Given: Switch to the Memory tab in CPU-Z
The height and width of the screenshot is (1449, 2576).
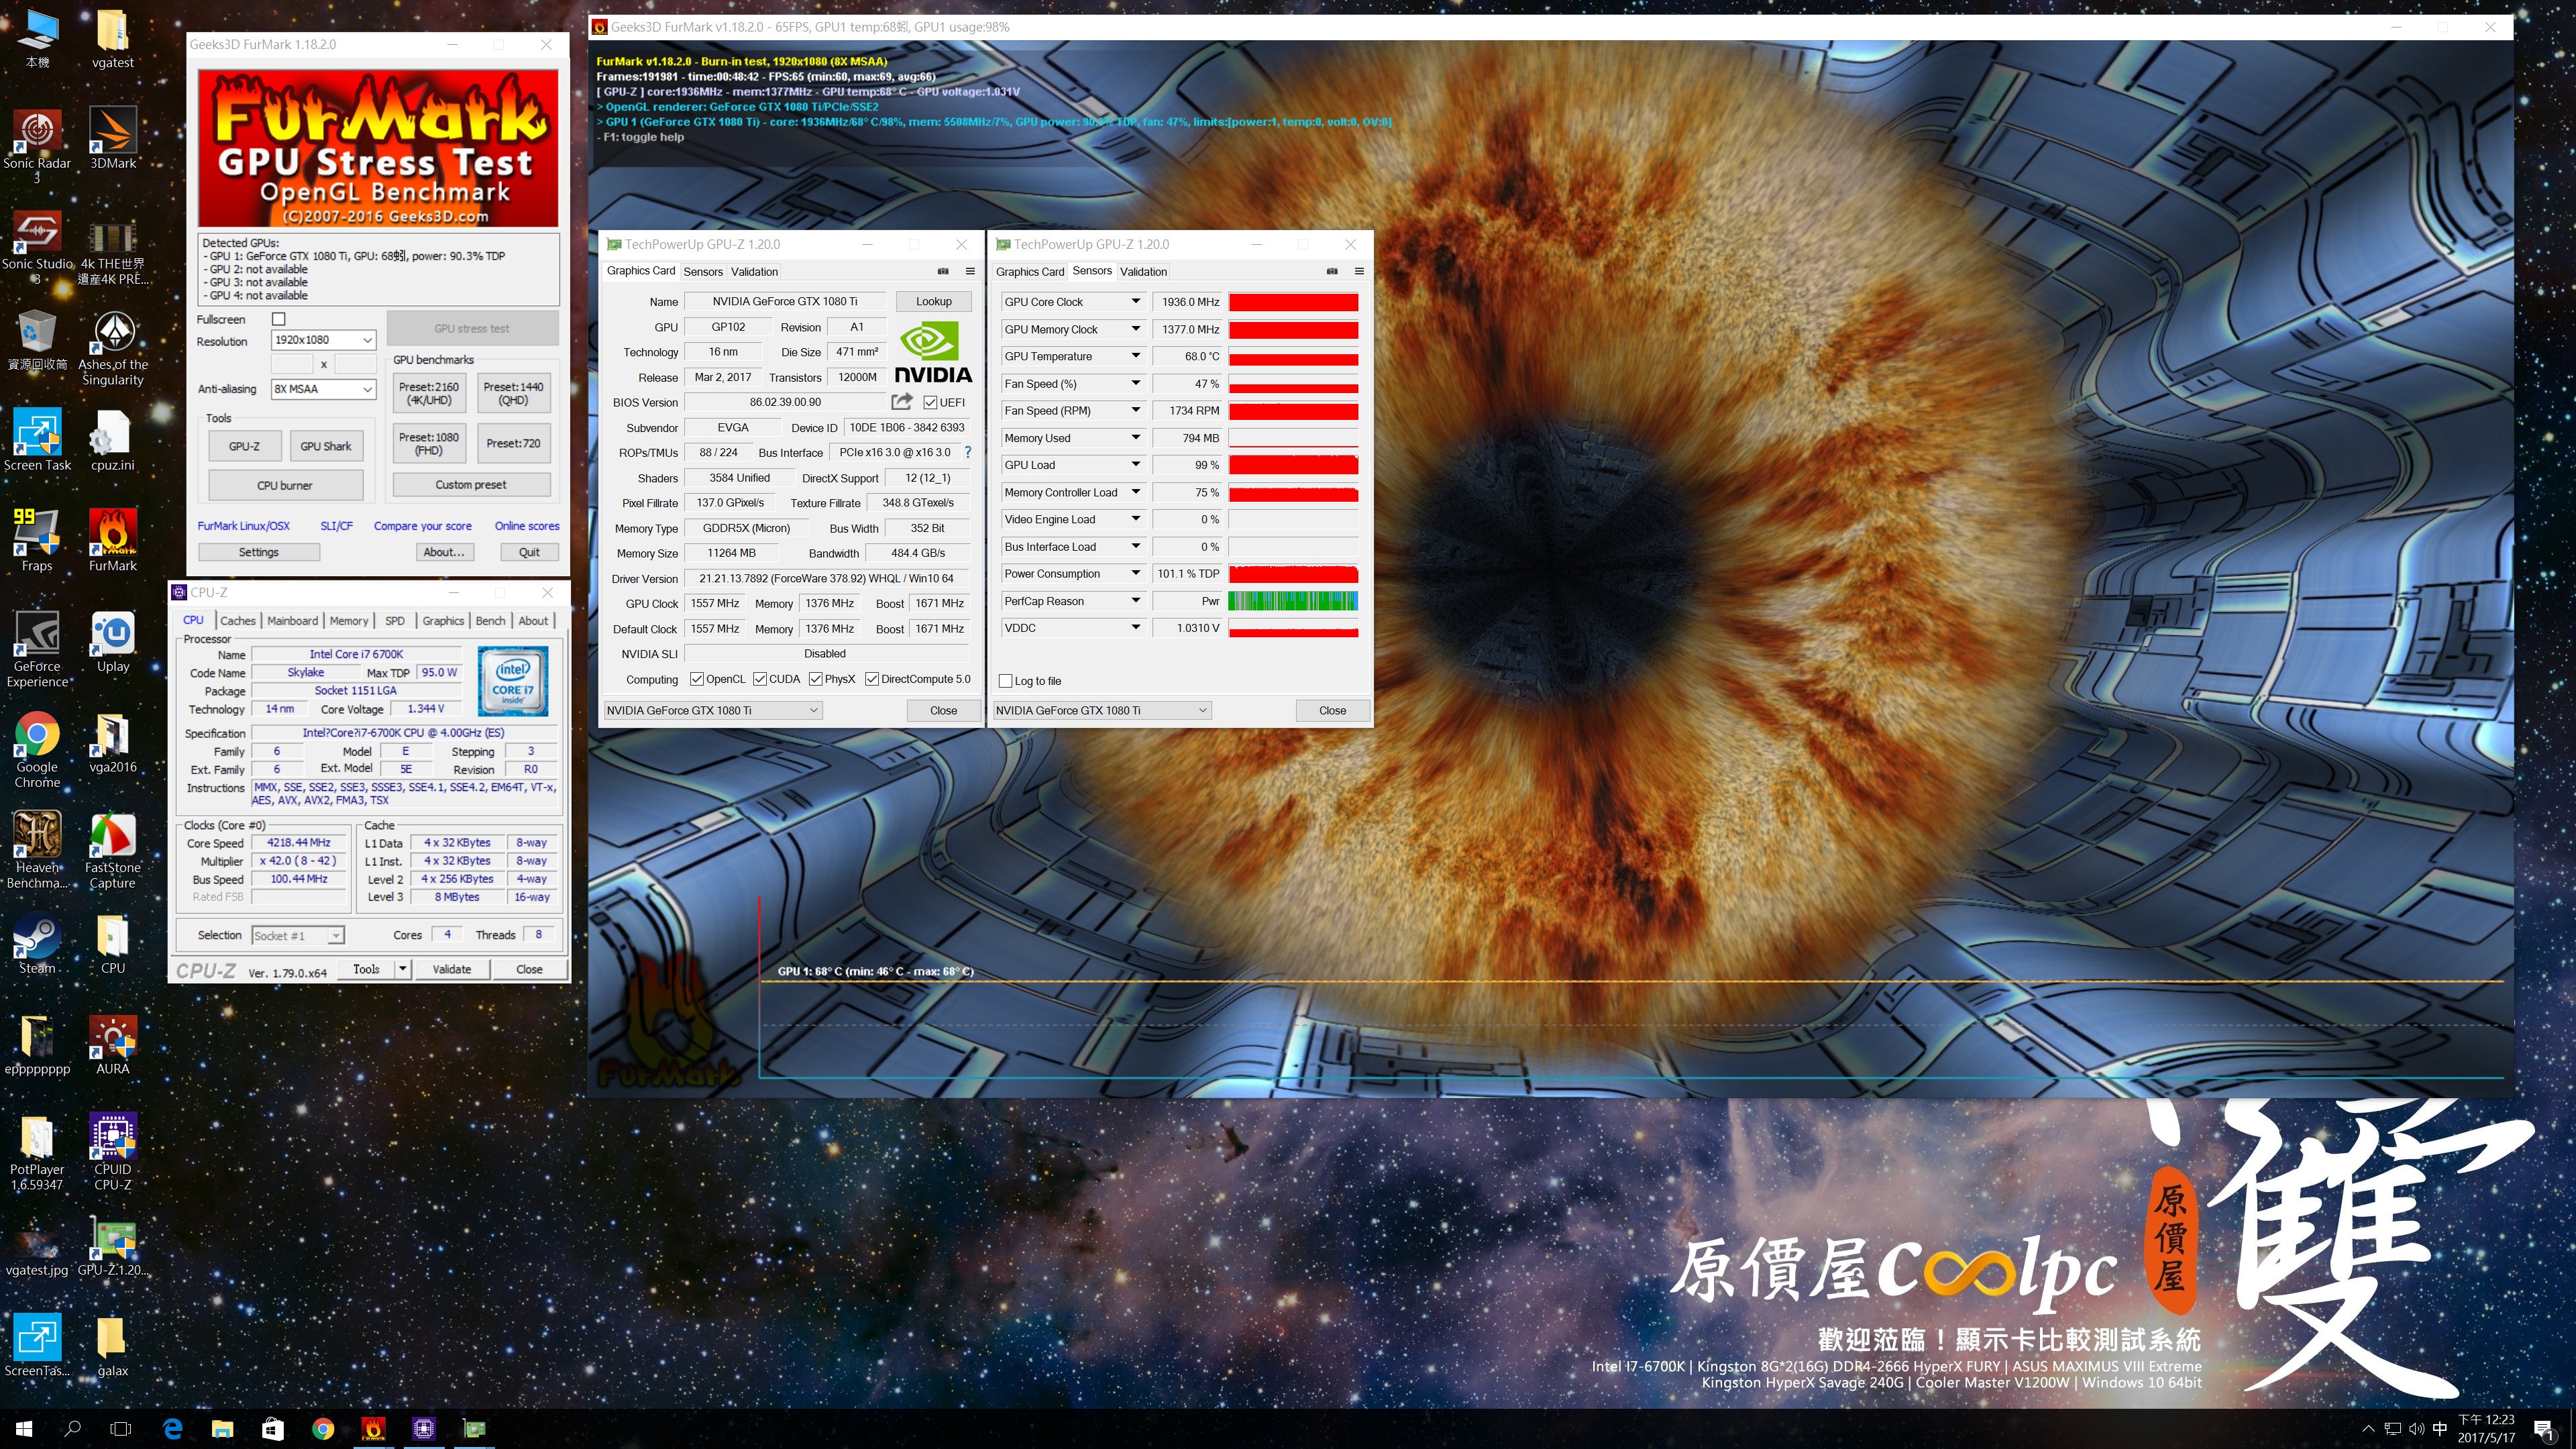Looking at the screenshot, I should 349,621.
